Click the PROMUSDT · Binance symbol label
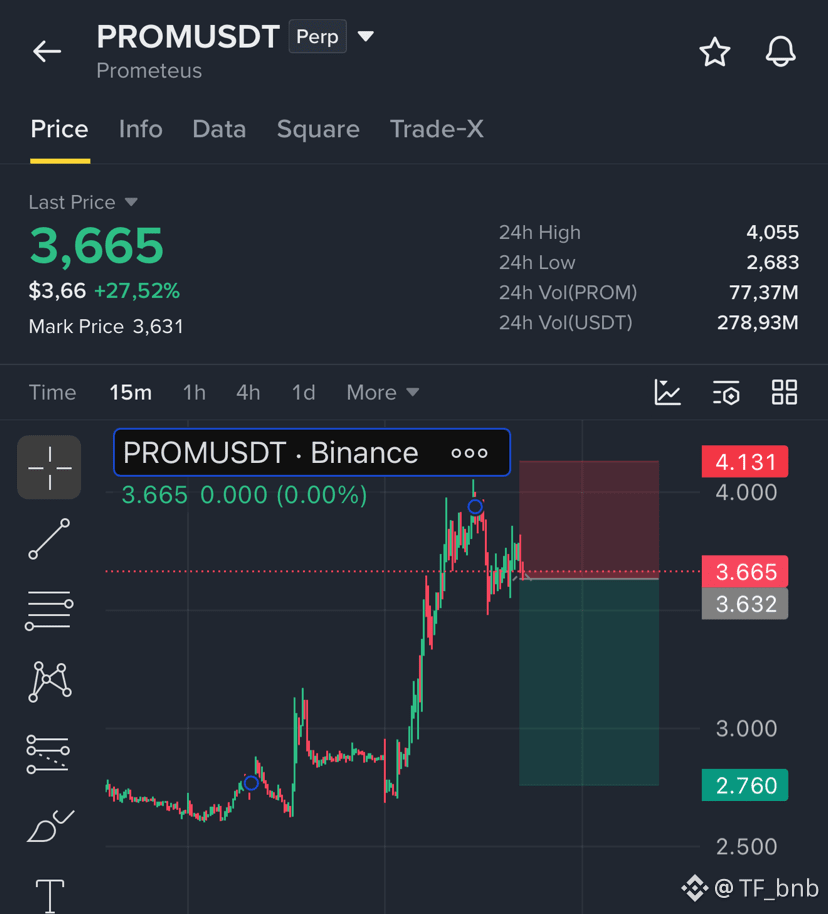 pyautogui.click(x=271, y=453)
